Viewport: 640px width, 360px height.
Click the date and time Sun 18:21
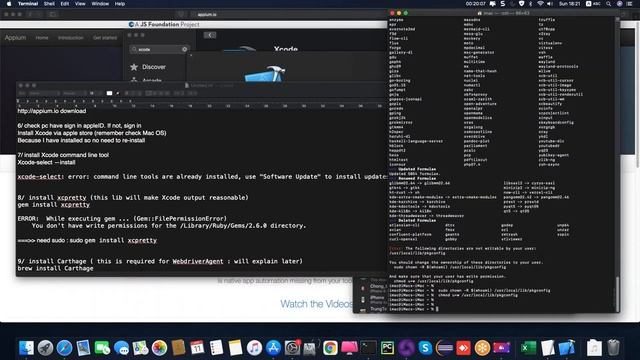pyautogui.click(x=569, y=4)
